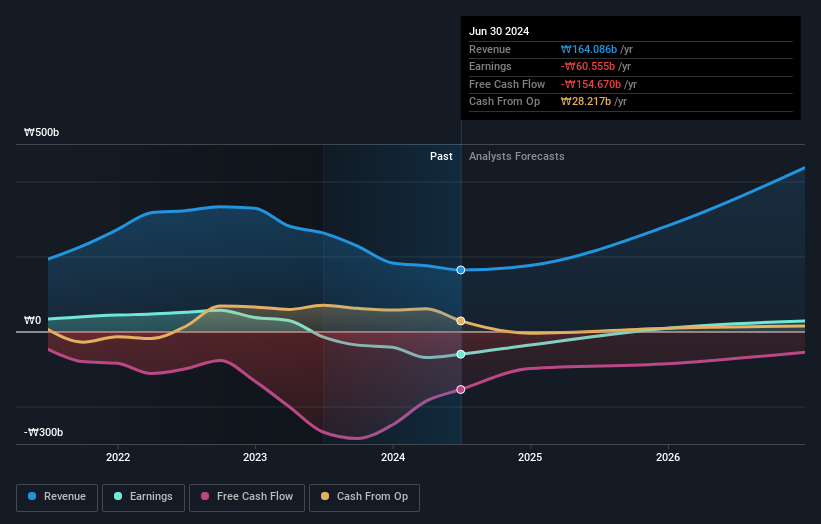Toggle the Free Cash Flow legend button
Screen dimensions: 821x524
pyautogui.click(x=247, y=497)
